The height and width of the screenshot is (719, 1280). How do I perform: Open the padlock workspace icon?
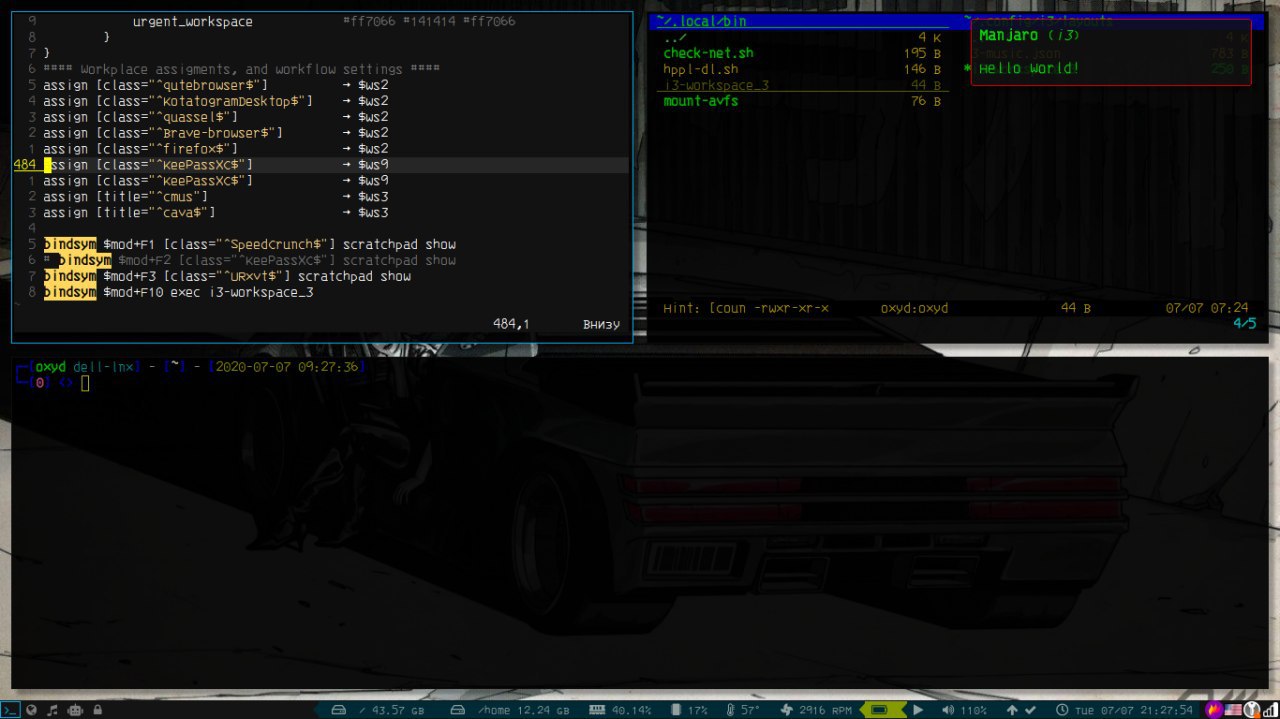click(97, 710)
